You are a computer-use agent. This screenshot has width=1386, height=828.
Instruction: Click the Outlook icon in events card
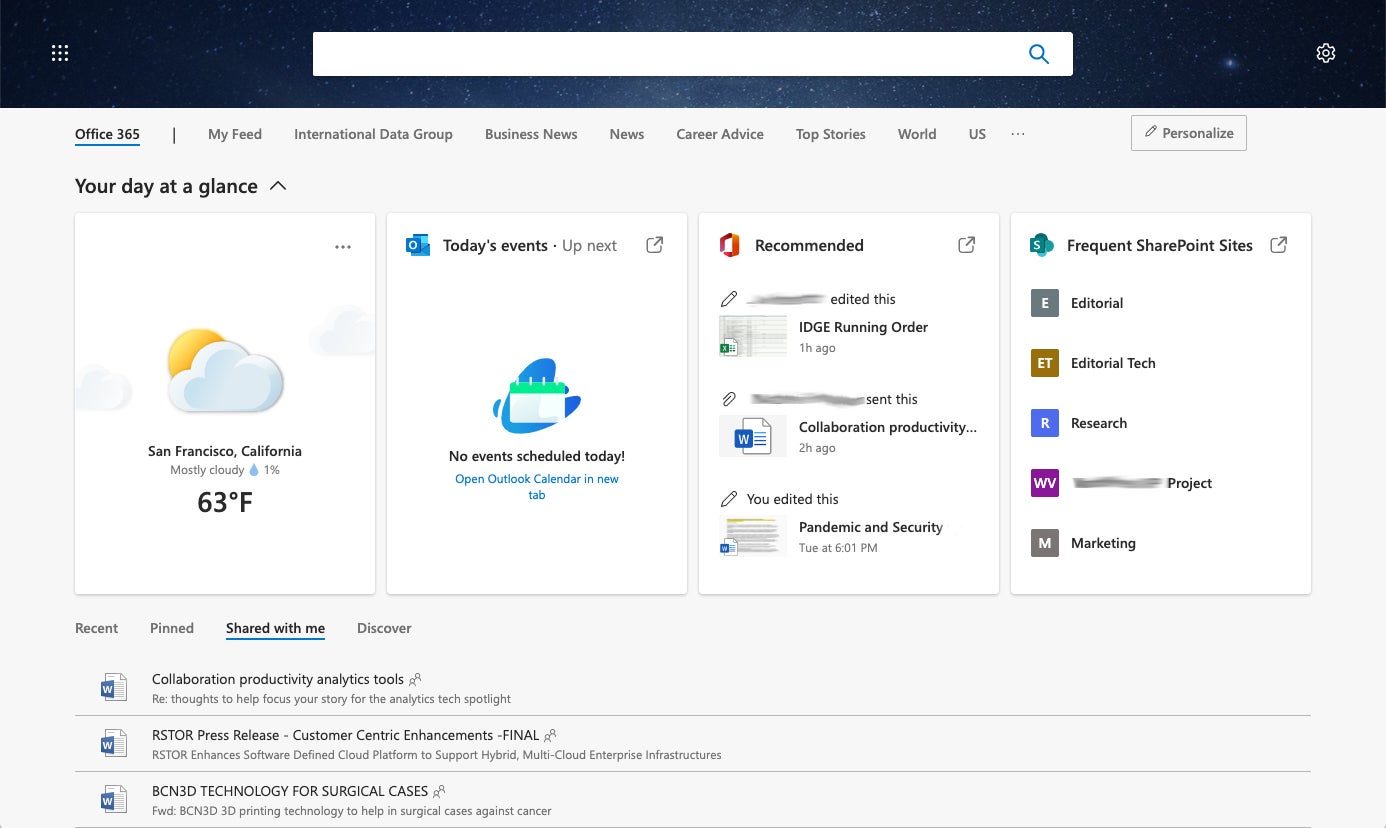point(418,245)
